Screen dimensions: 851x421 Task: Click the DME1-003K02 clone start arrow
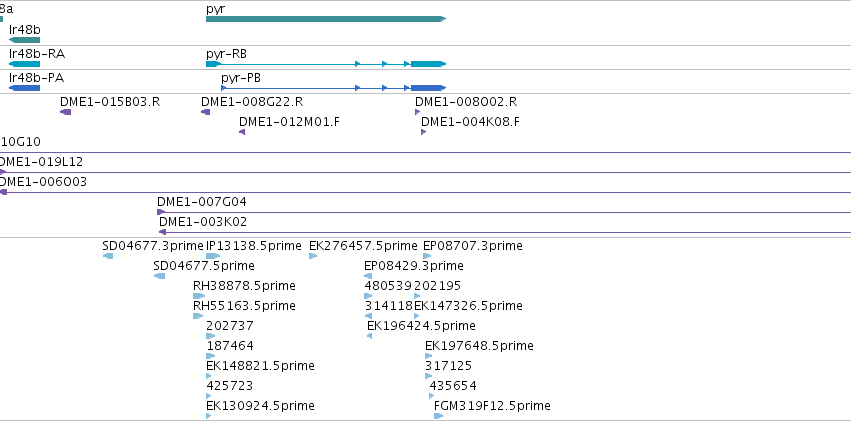point(162,232)
